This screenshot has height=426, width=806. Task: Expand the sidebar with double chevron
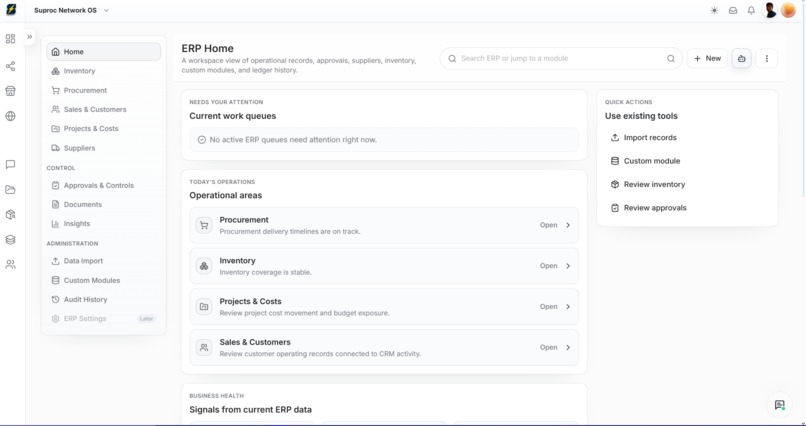[30, 37]
